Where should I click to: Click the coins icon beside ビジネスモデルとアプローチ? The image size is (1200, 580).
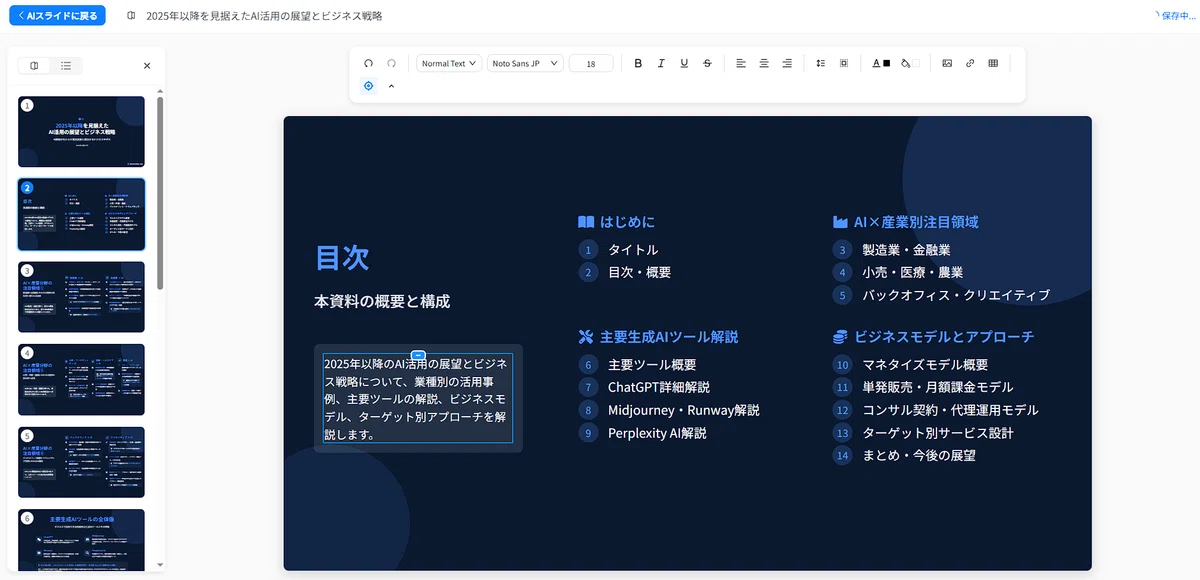[841, 337]
